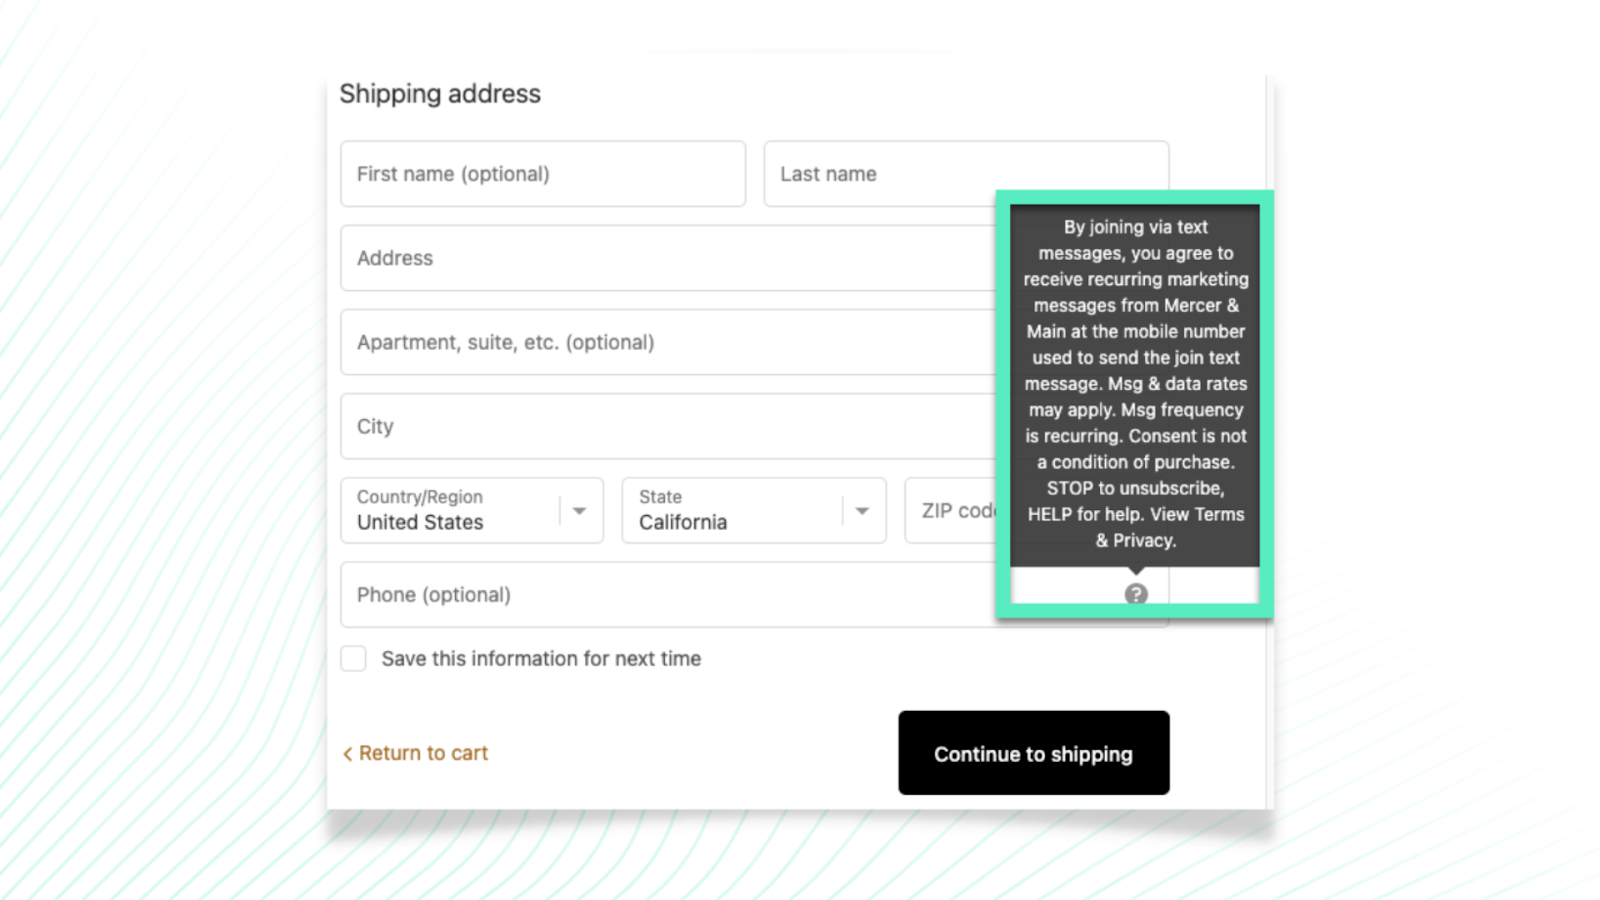Focus the First name (optional) field

pyautogui.click(x=542, y=174)
